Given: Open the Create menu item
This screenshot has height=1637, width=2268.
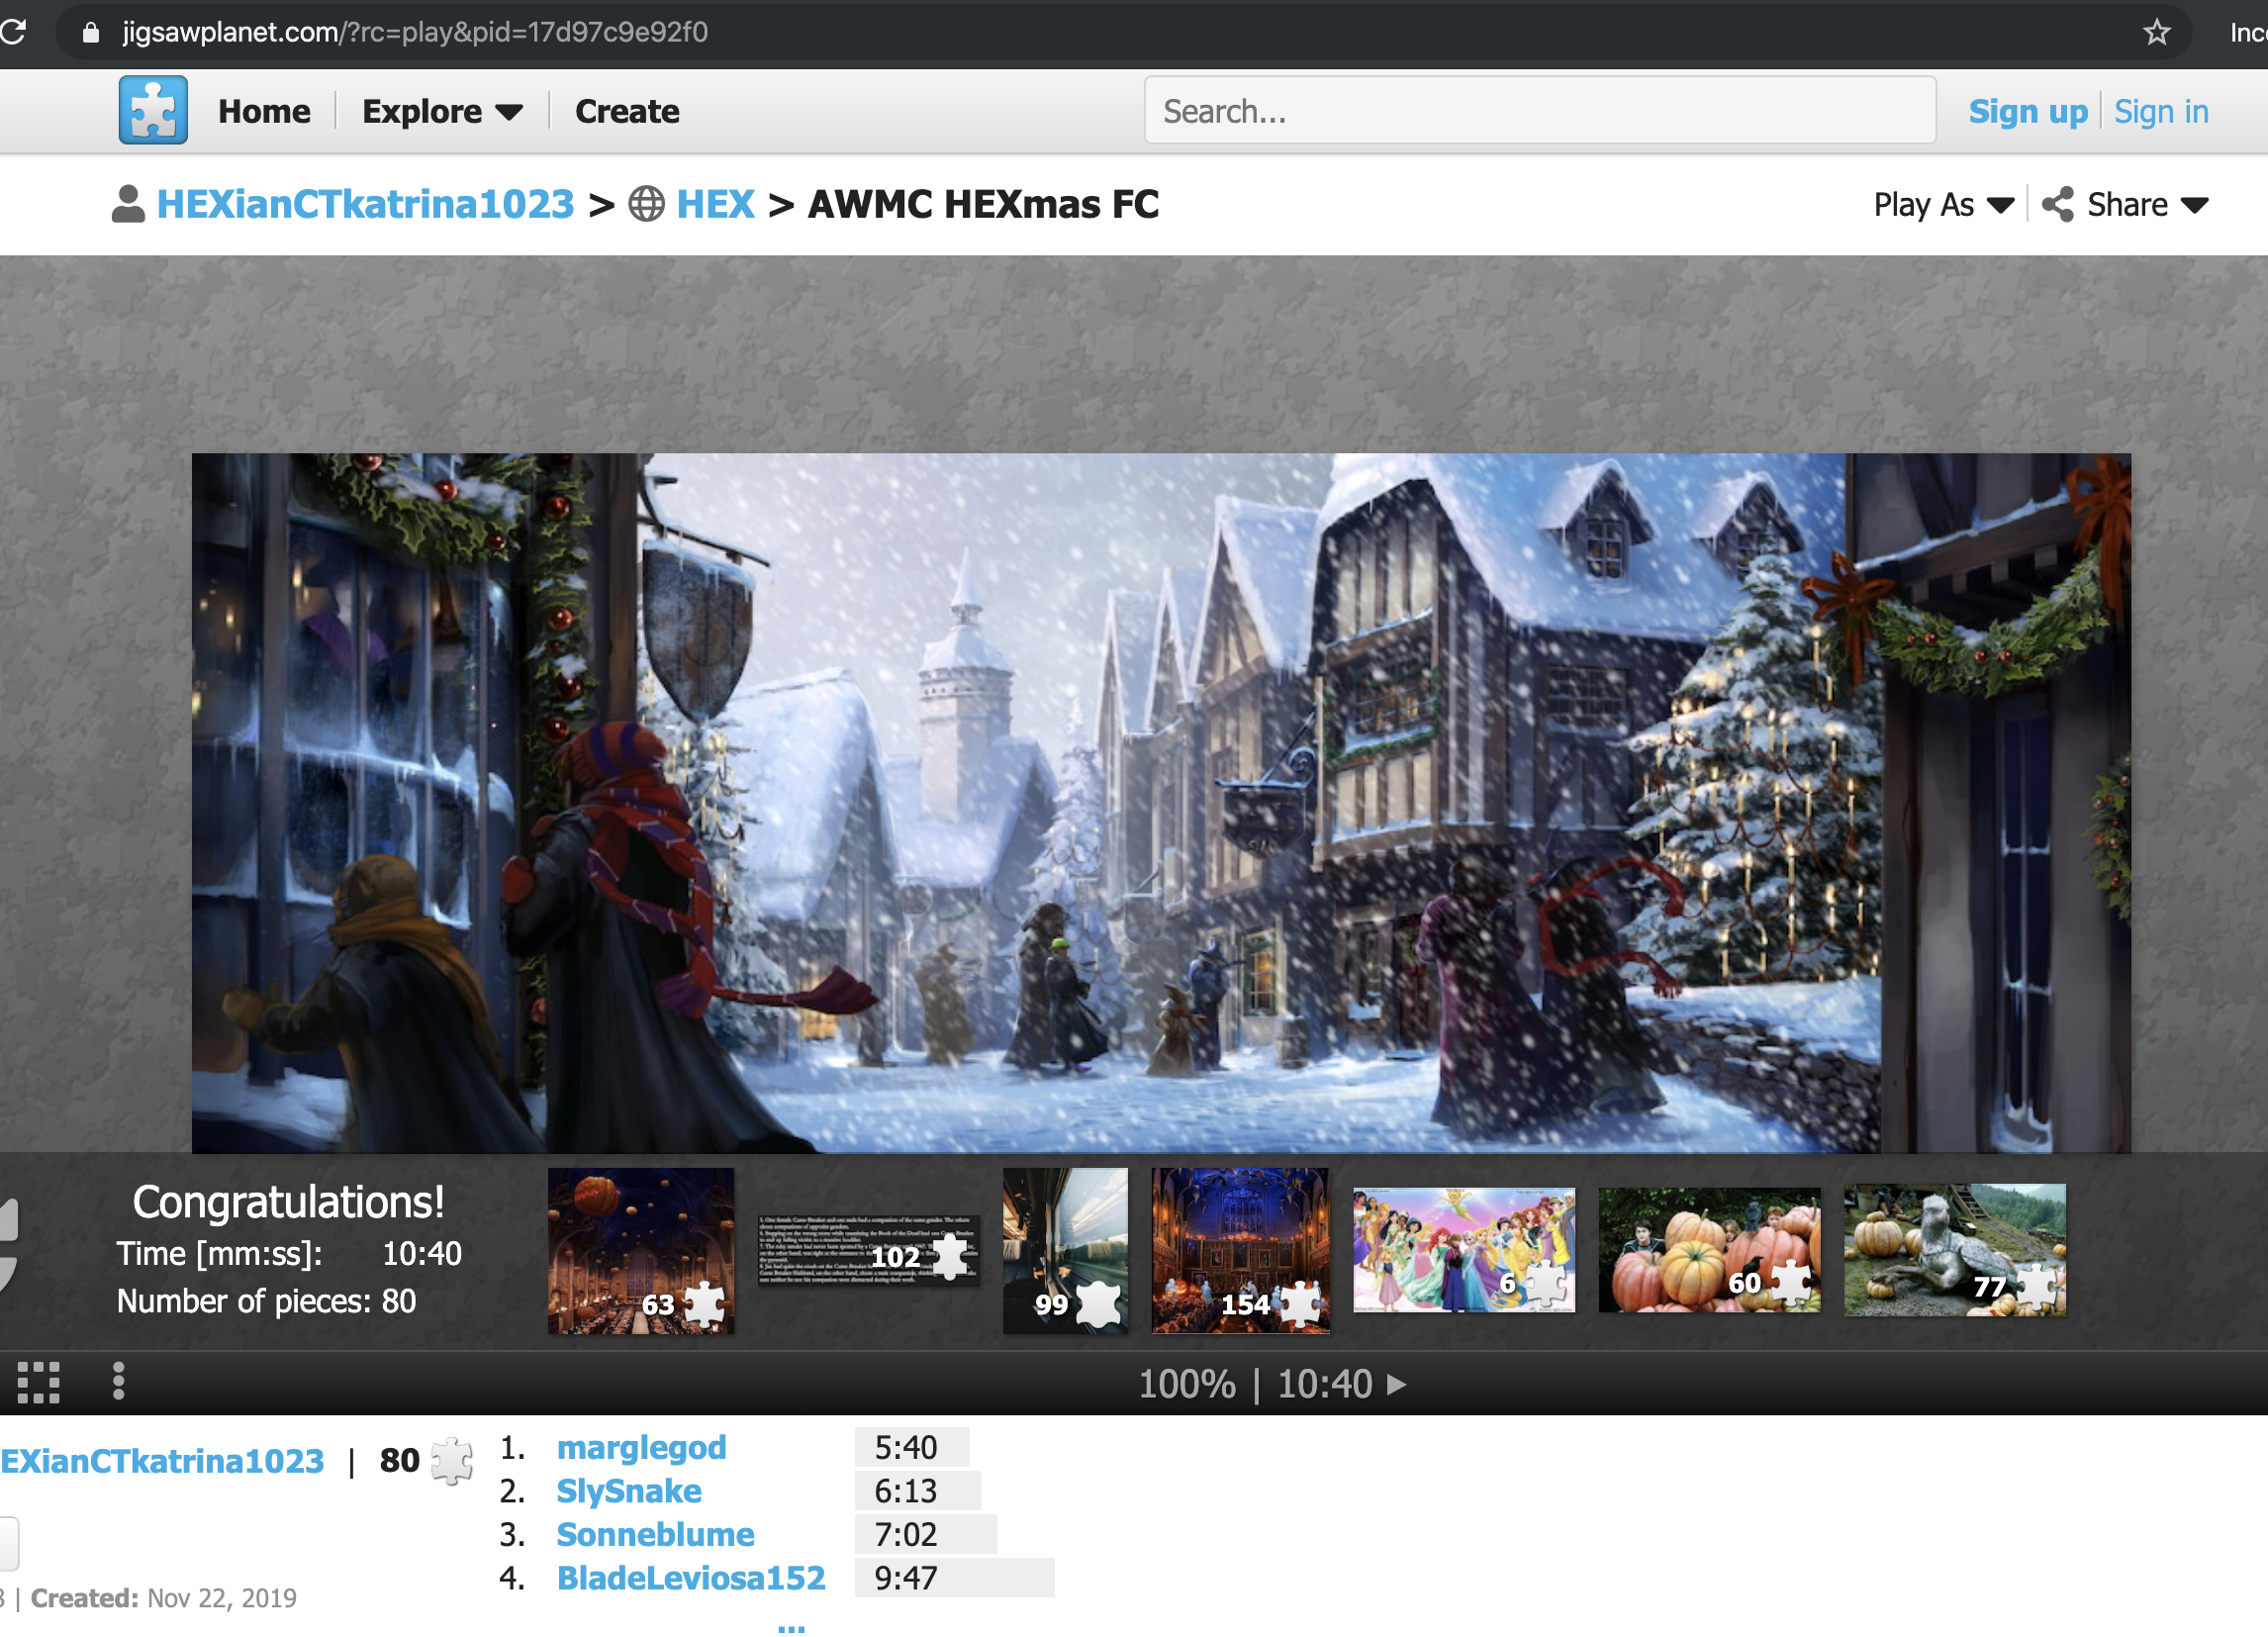Looking at the screenshot, I should point(627,111).
